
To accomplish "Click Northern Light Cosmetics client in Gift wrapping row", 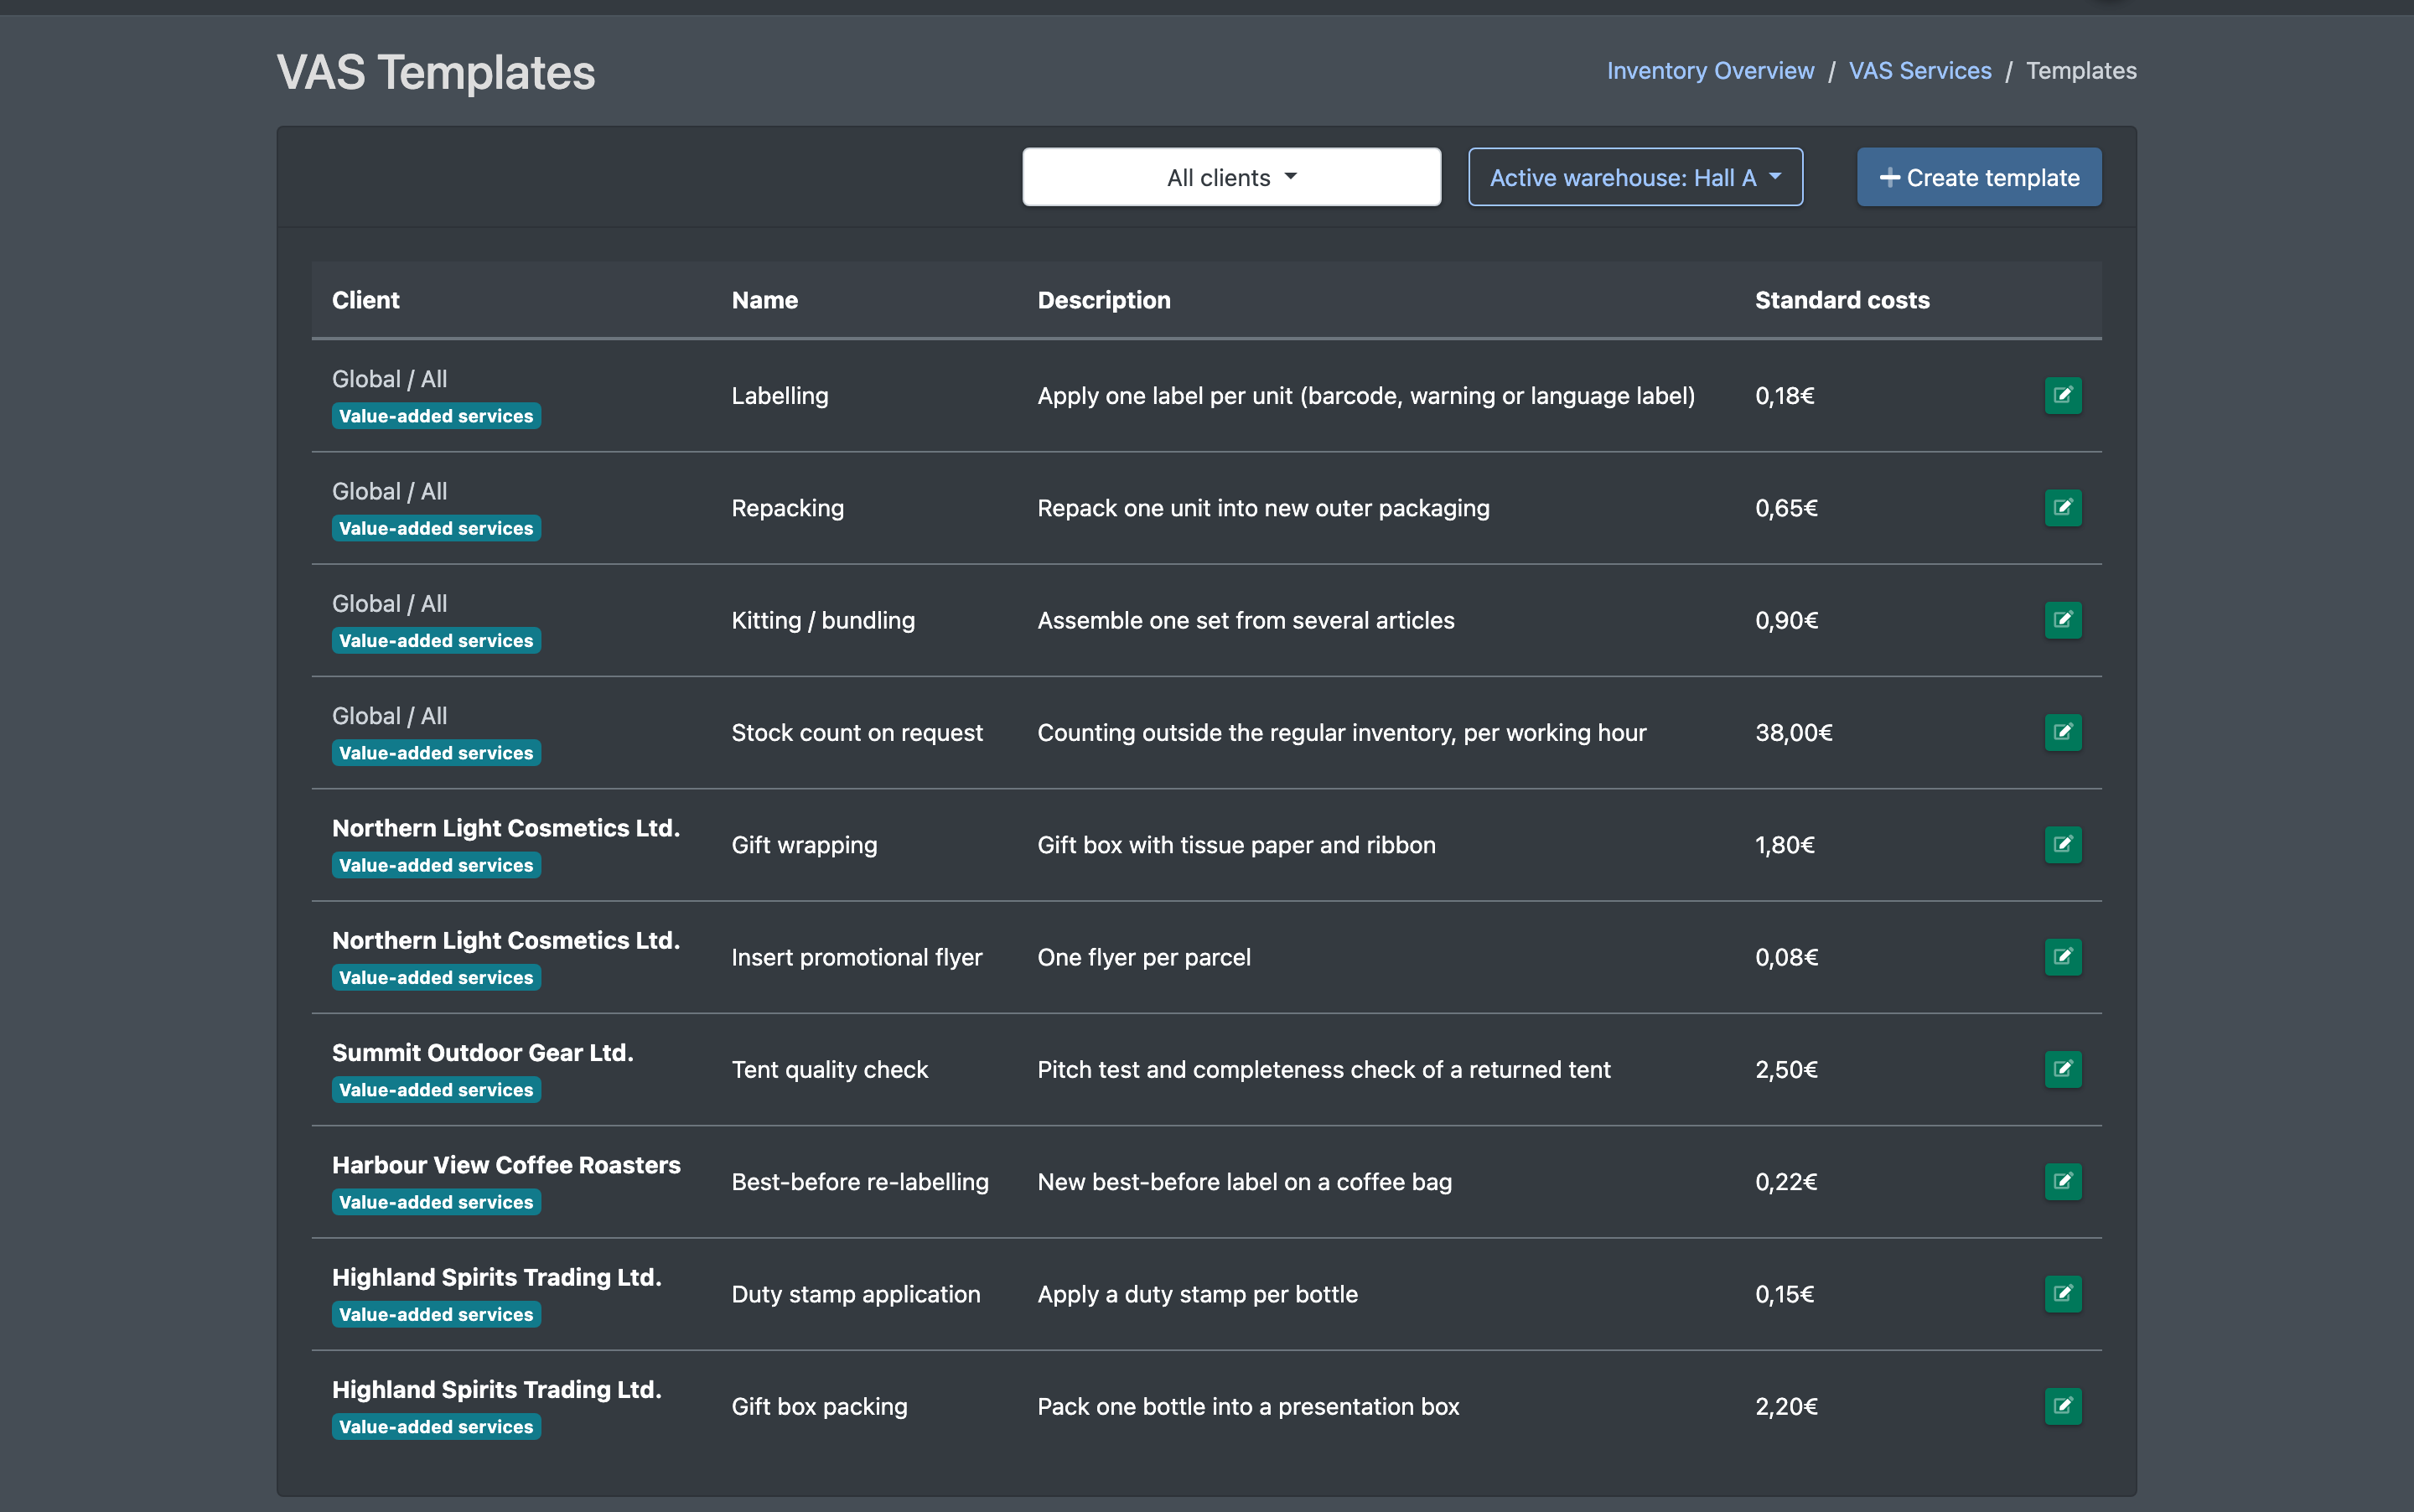I will (x=506, y=828).
